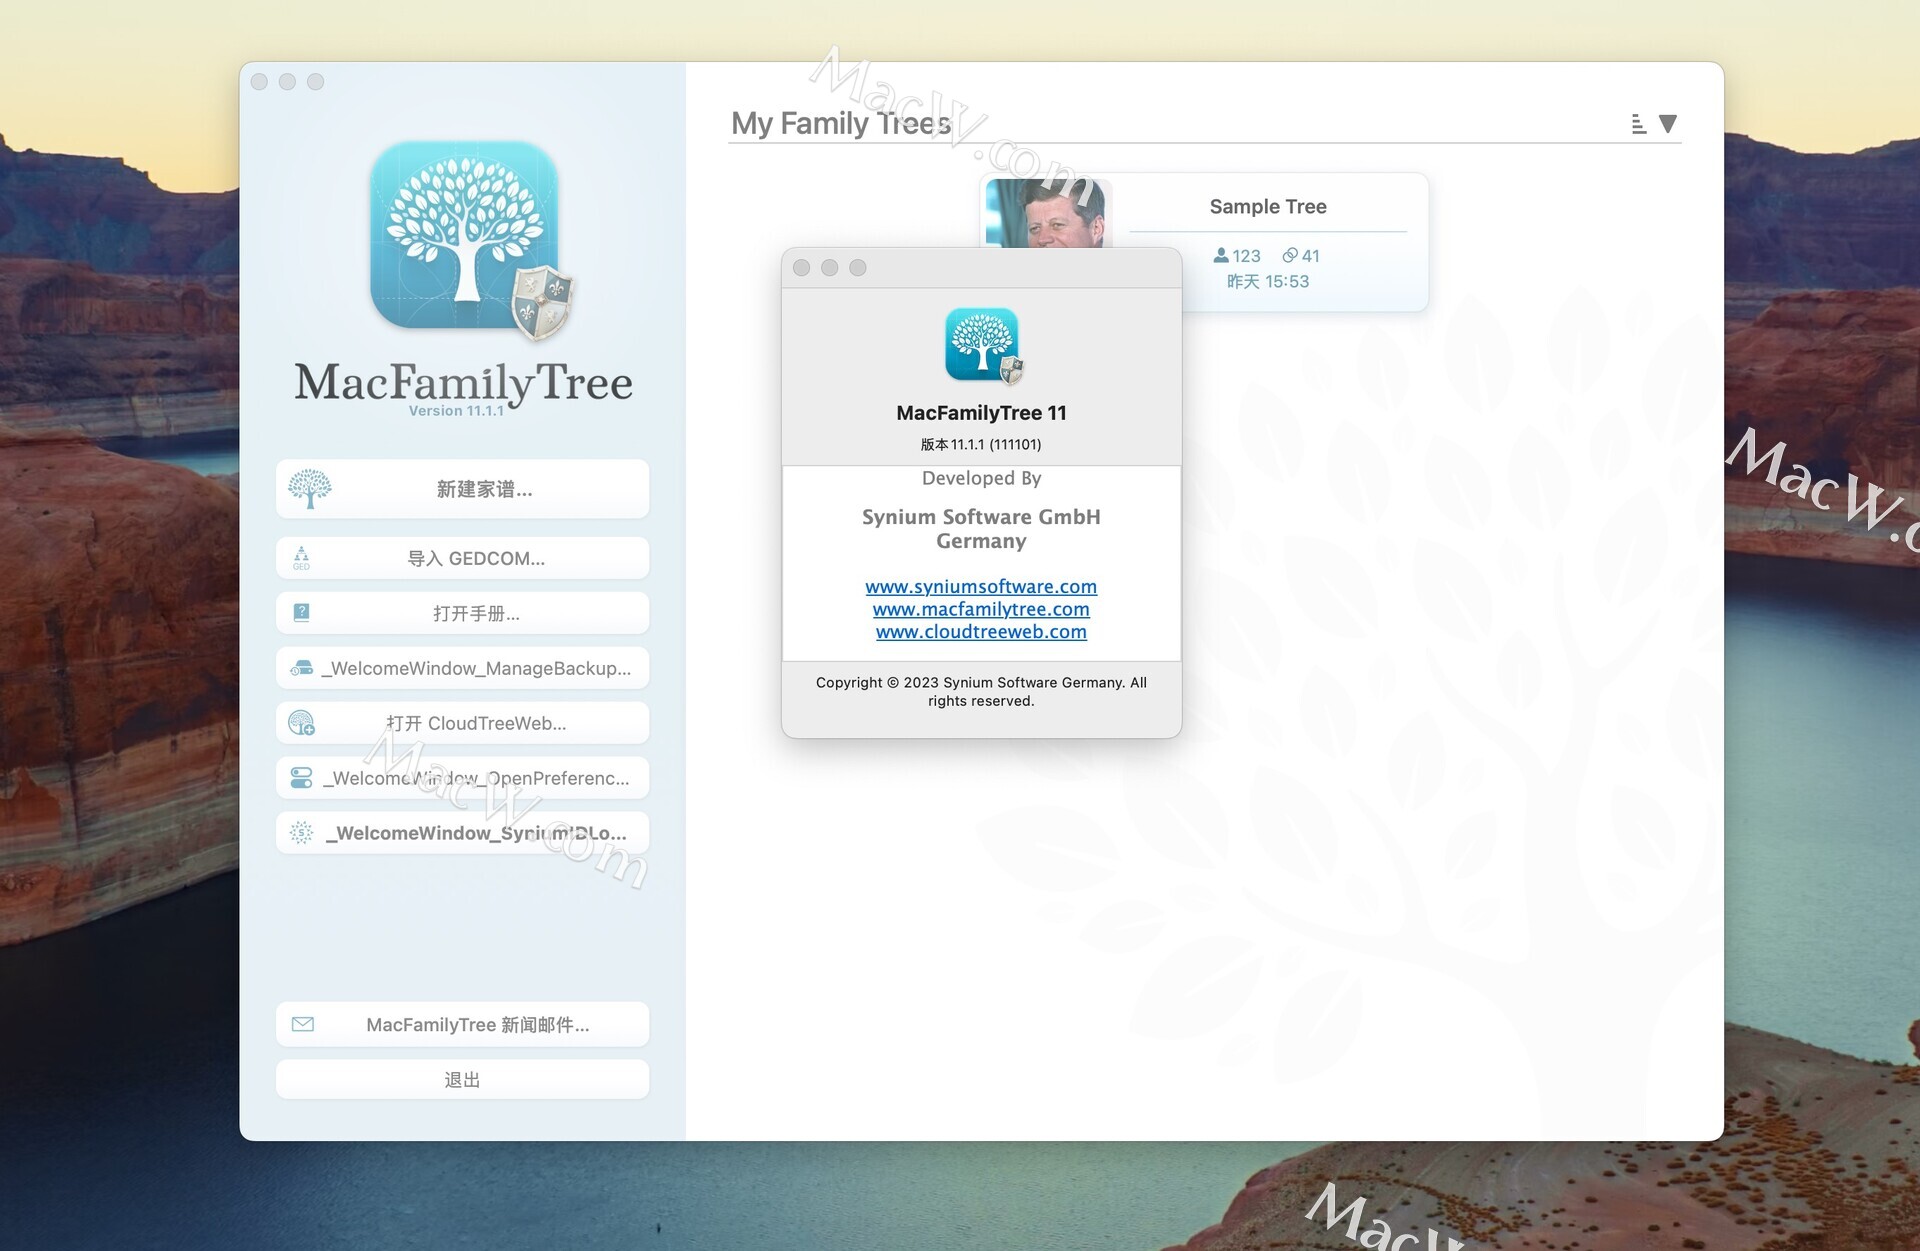Click the Synium ID gear icon
The width and height of the screenshot is (1920, 1251).
tap(301, 832)
